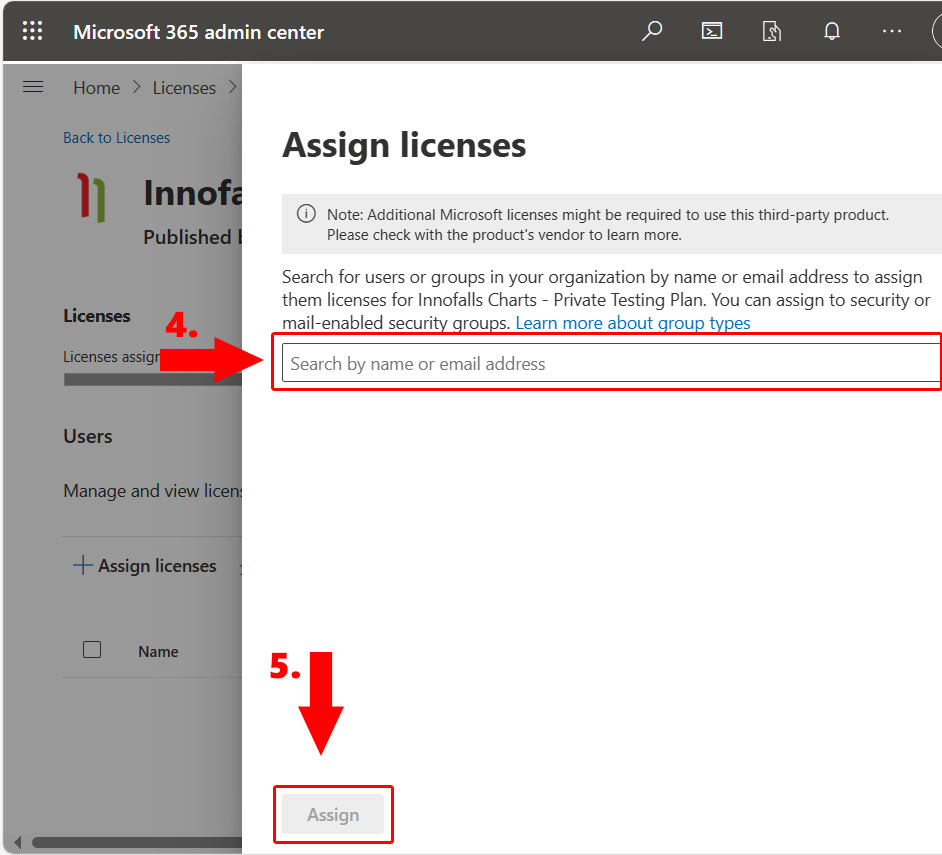Open the app launcher waffle icon
This screenshot has height=855, width=942.
tap(32, 31)
